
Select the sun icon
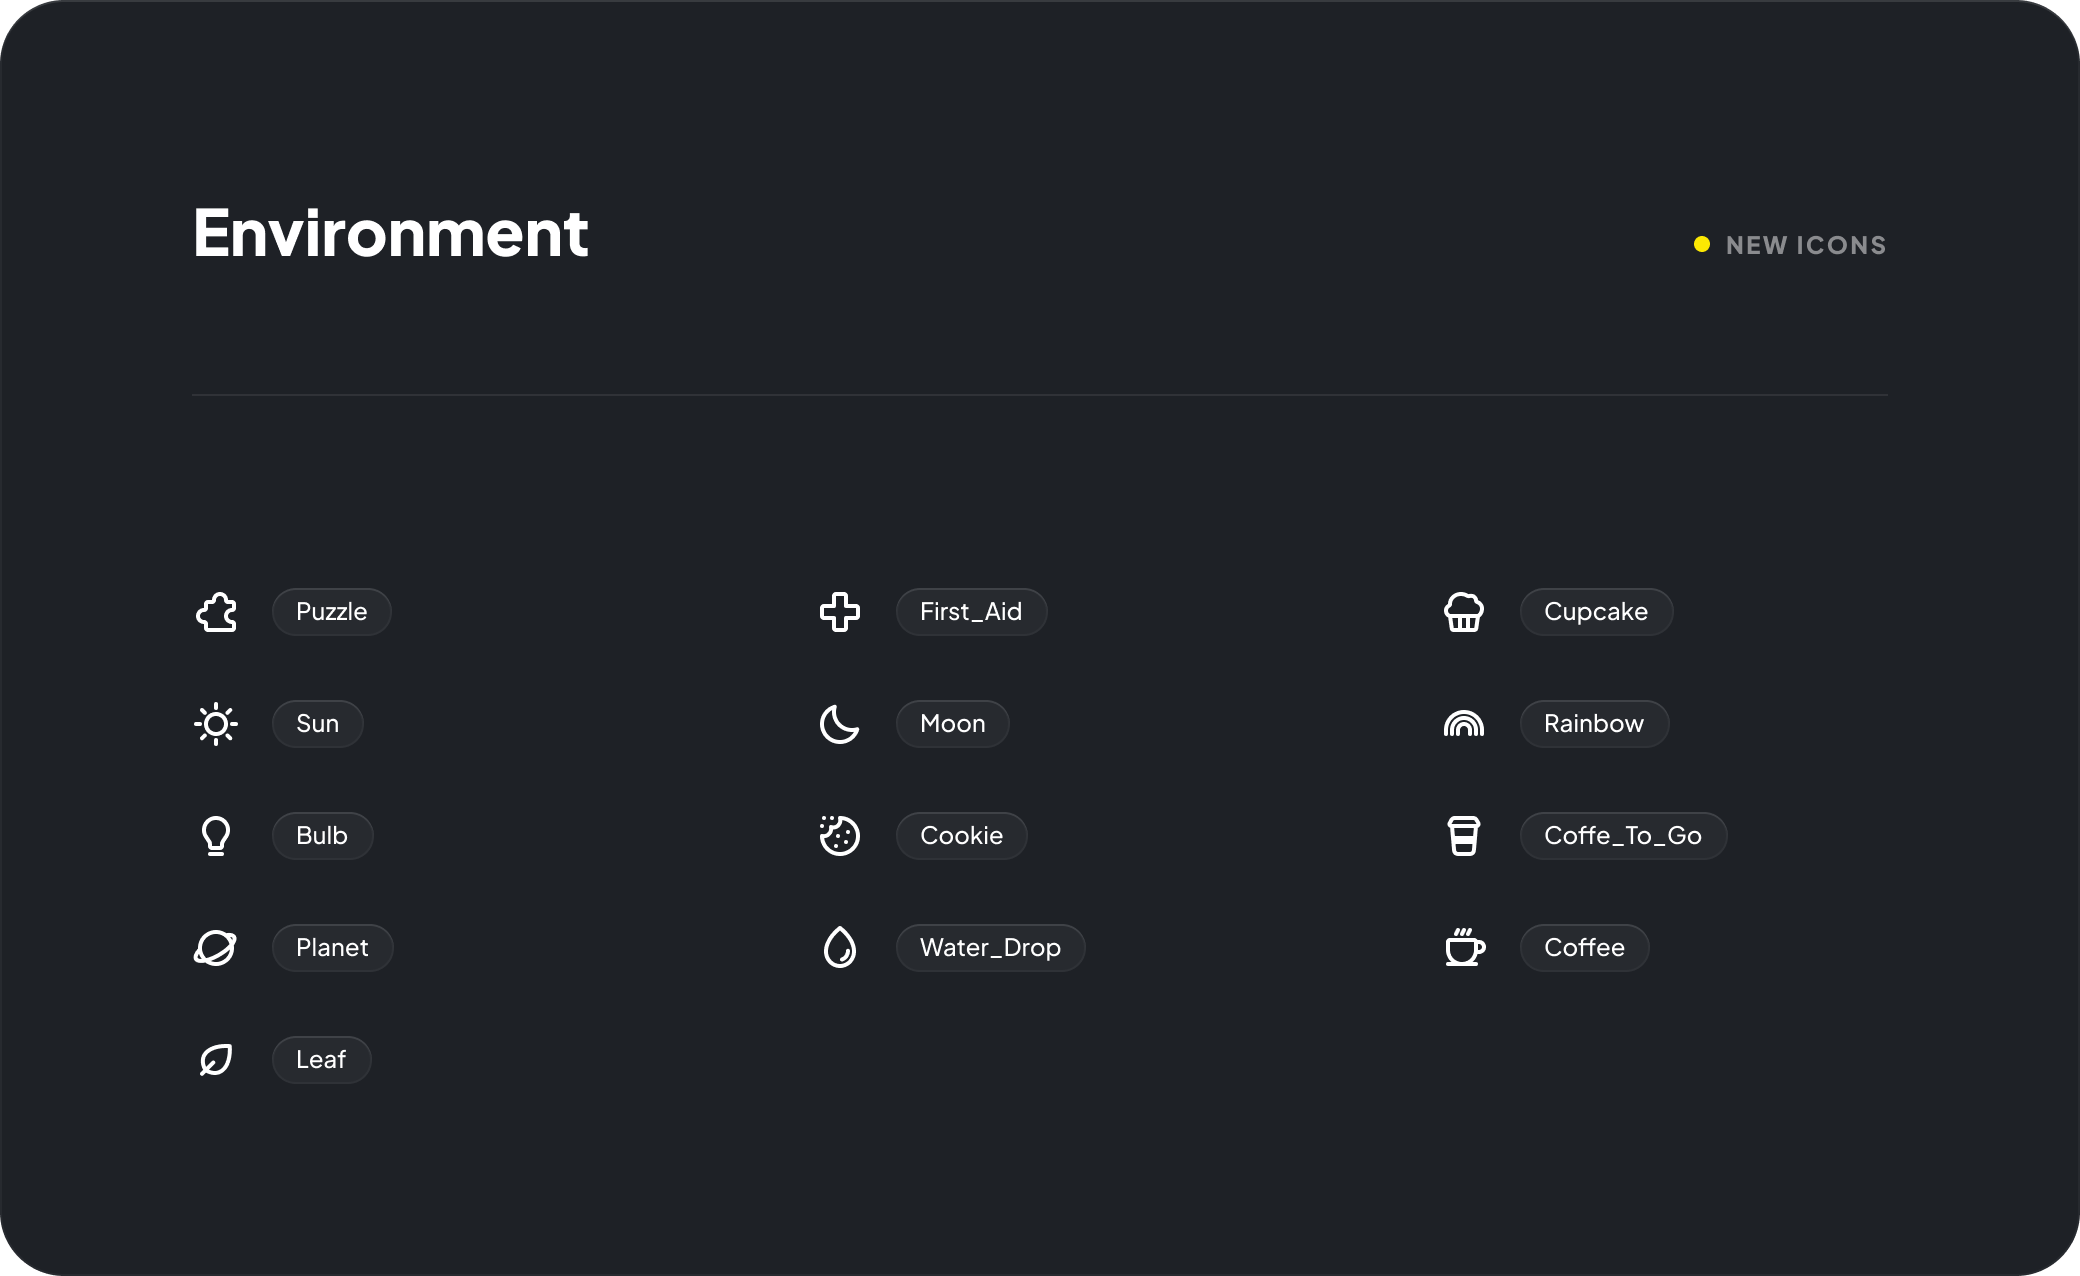coord(216,724)
